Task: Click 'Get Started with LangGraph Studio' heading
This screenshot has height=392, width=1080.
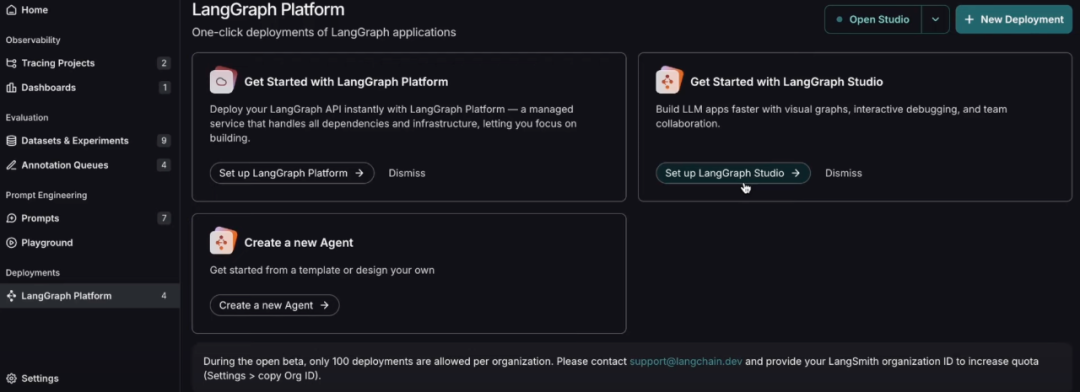Action: pos(787,82)
